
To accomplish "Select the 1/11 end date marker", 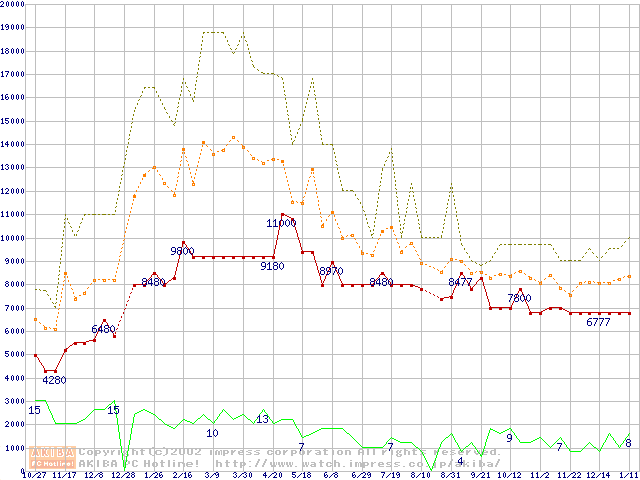I will tap(628, 475).
